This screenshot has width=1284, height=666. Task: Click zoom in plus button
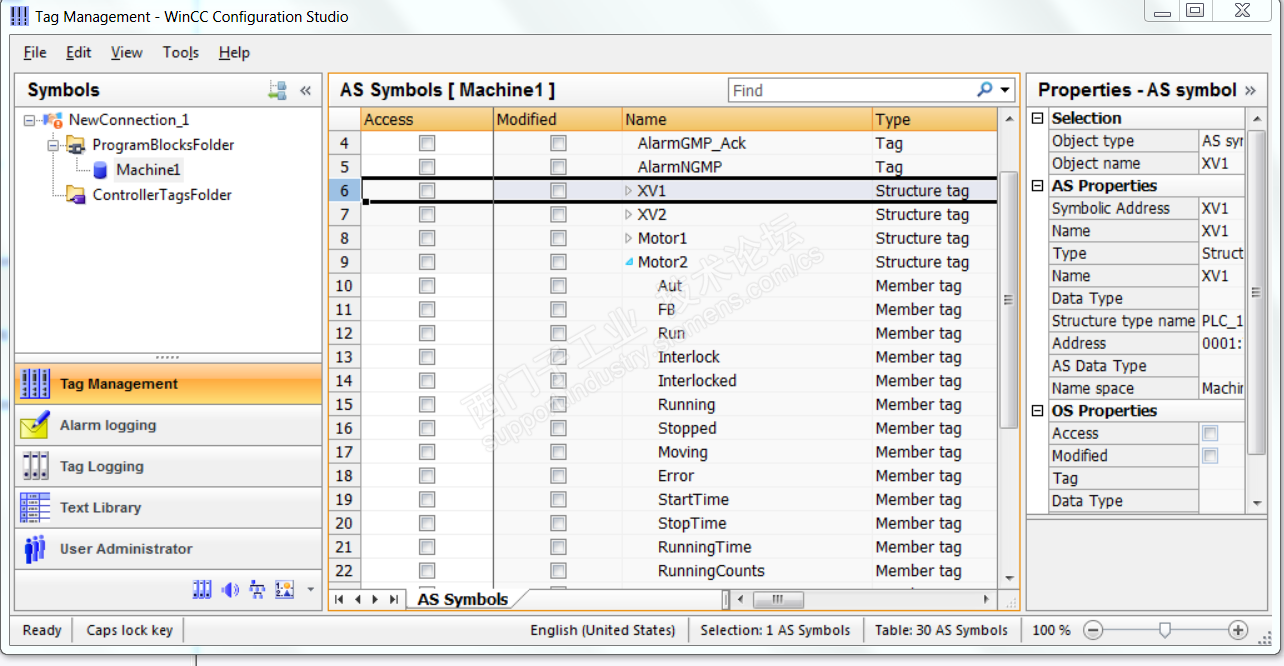click(x=1238, y=630)
